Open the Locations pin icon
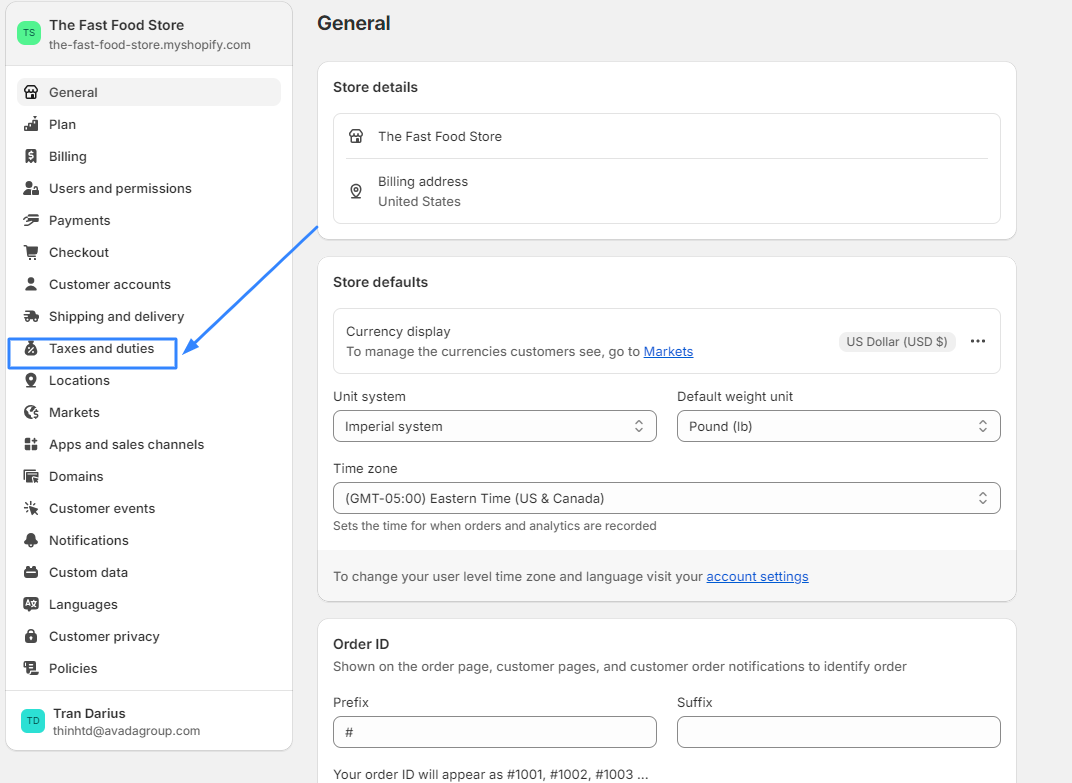The height and width of the screenshot is (783, 1072). pos(32,380)
